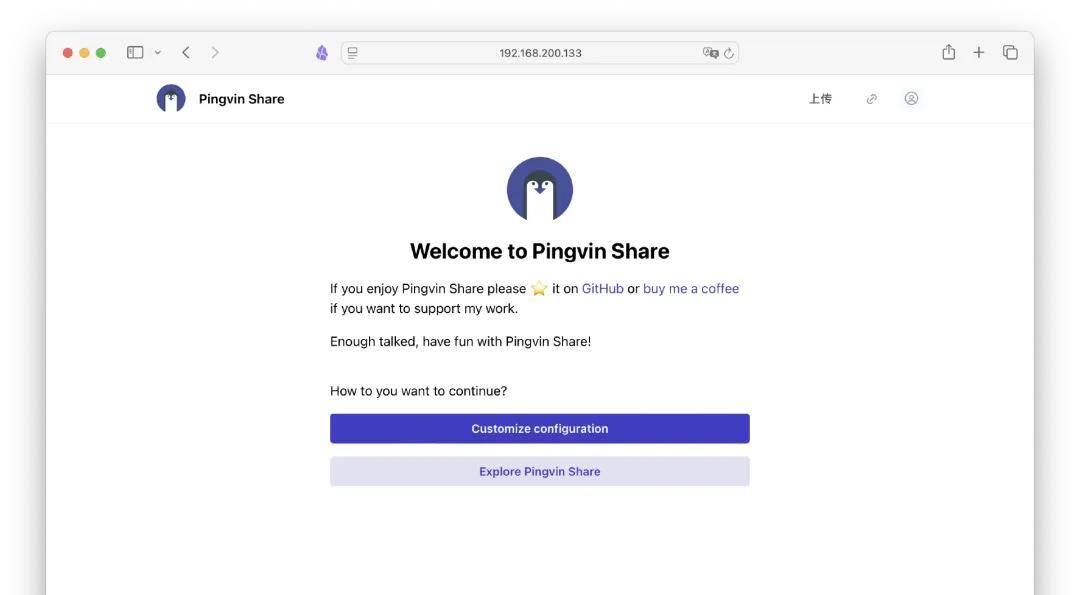Click the large penguin logo image
This screenshot has height=595, width=1080.
(539, 189)
